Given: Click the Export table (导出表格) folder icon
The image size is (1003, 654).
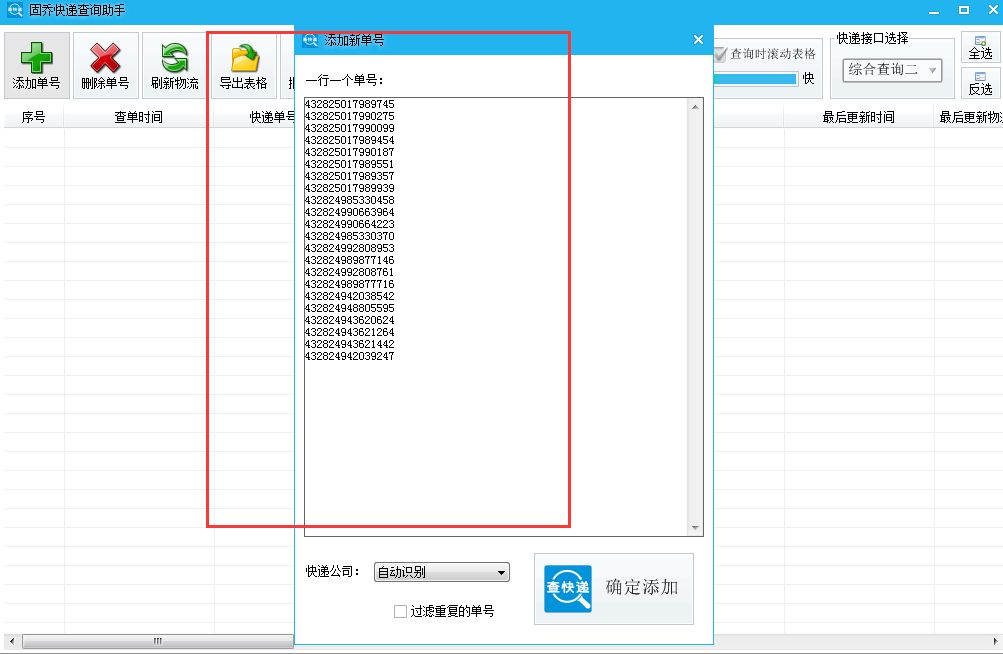Looking at the screenshot, I should [243, 58].
